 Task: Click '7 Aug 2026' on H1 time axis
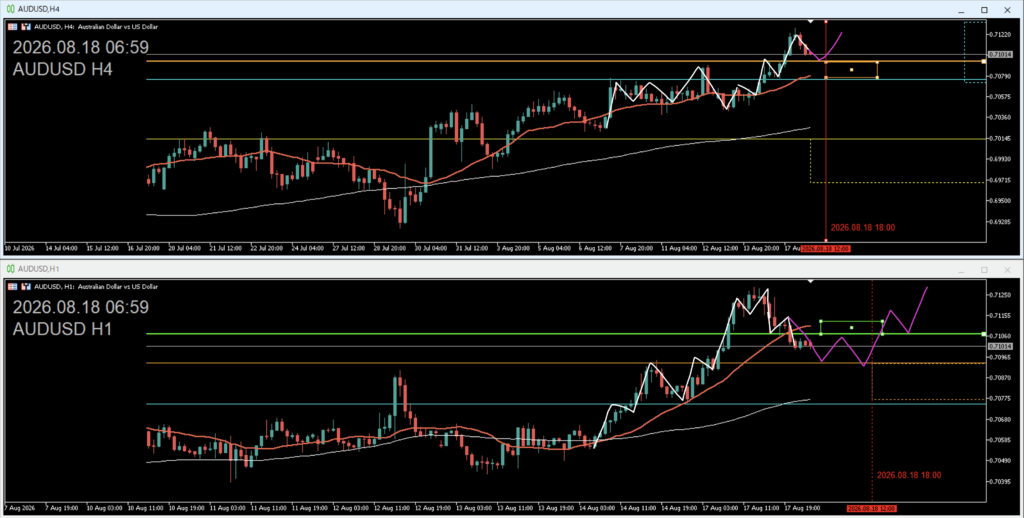pyautogui.click(x=18, y=508)
